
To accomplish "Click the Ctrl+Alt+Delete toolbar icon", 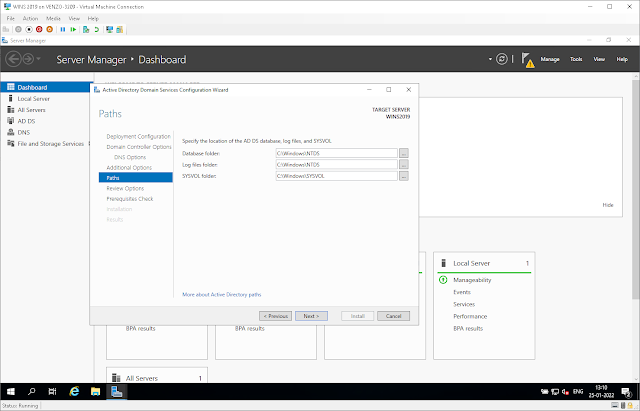I will point(6,29).
